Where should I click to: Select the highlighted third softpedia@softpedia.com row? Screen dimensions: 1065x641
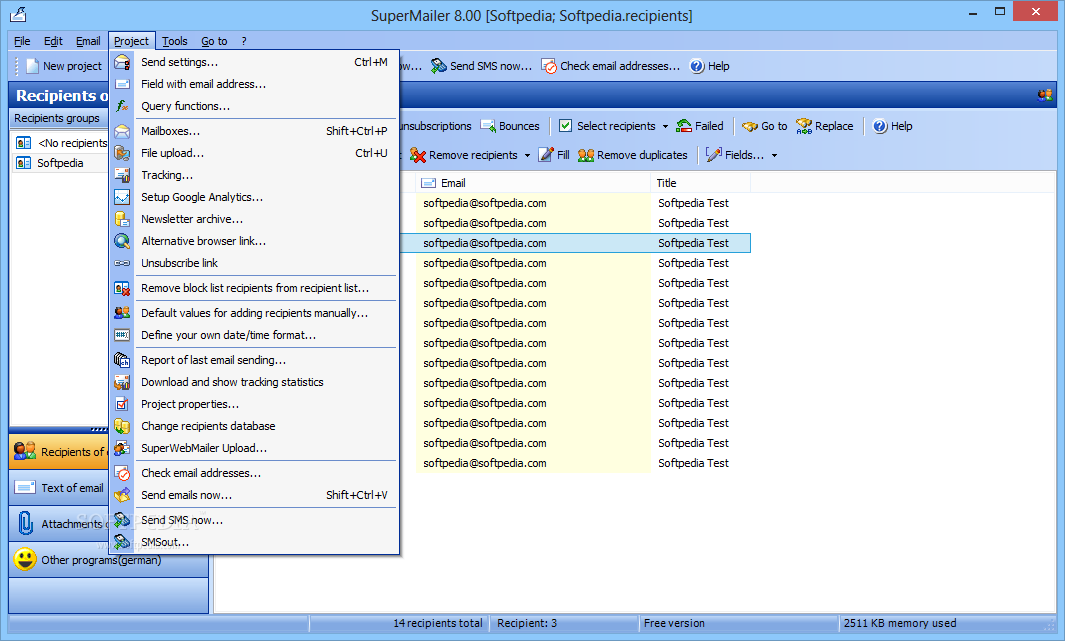[x=576, y=243]
